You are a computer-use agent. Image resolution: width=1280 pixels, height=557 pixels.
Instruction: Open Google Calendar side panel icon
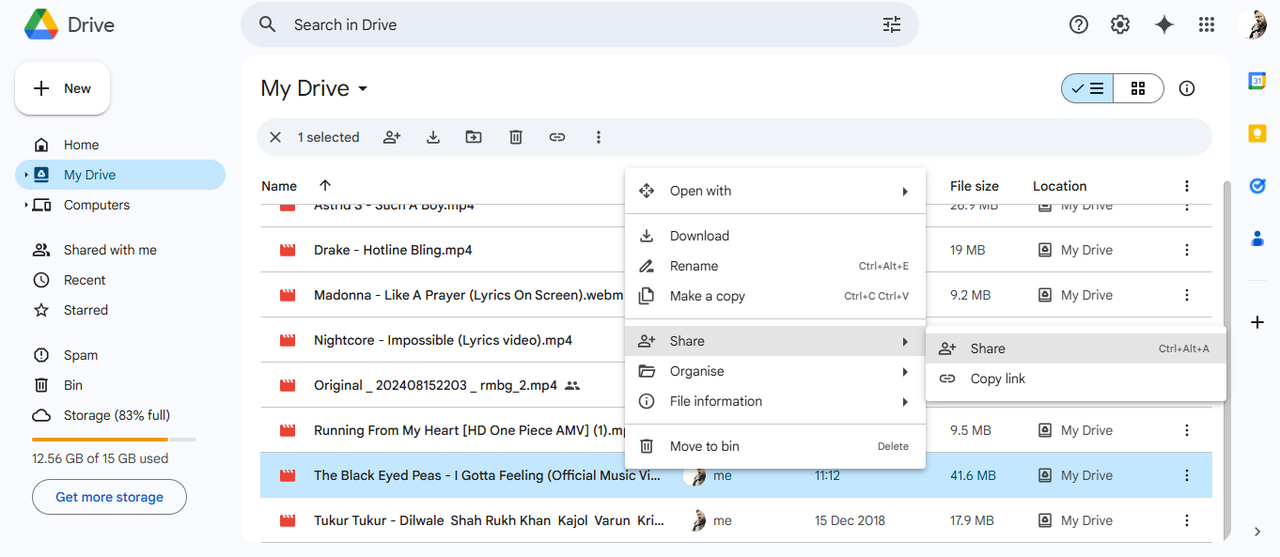pyautogui.click(x=1257, y=81)
